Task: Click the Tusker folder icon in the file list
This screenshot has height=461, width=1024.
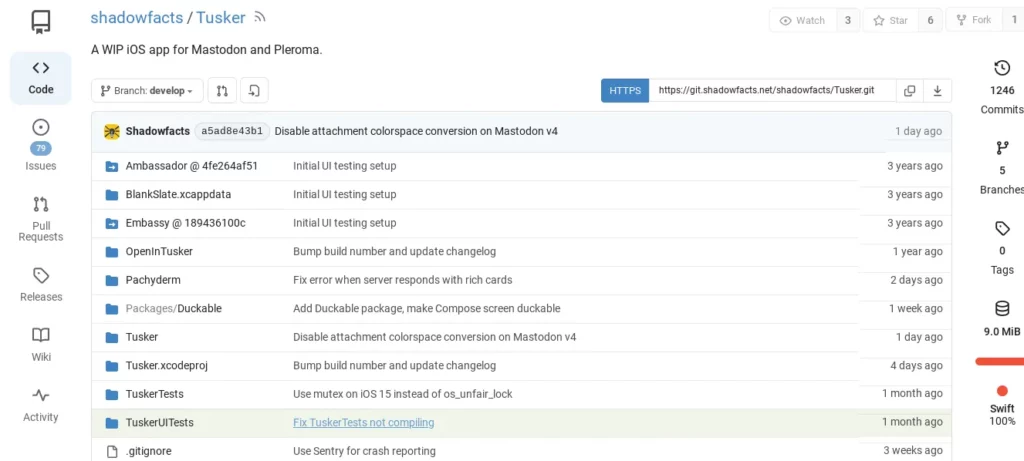Action: tap(111, 338)
